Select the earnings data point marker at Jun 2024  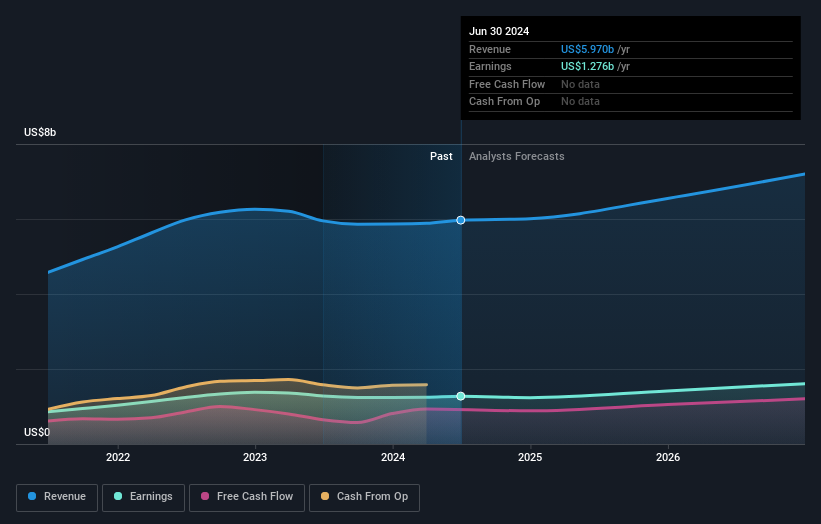click(x=461, y=396)
